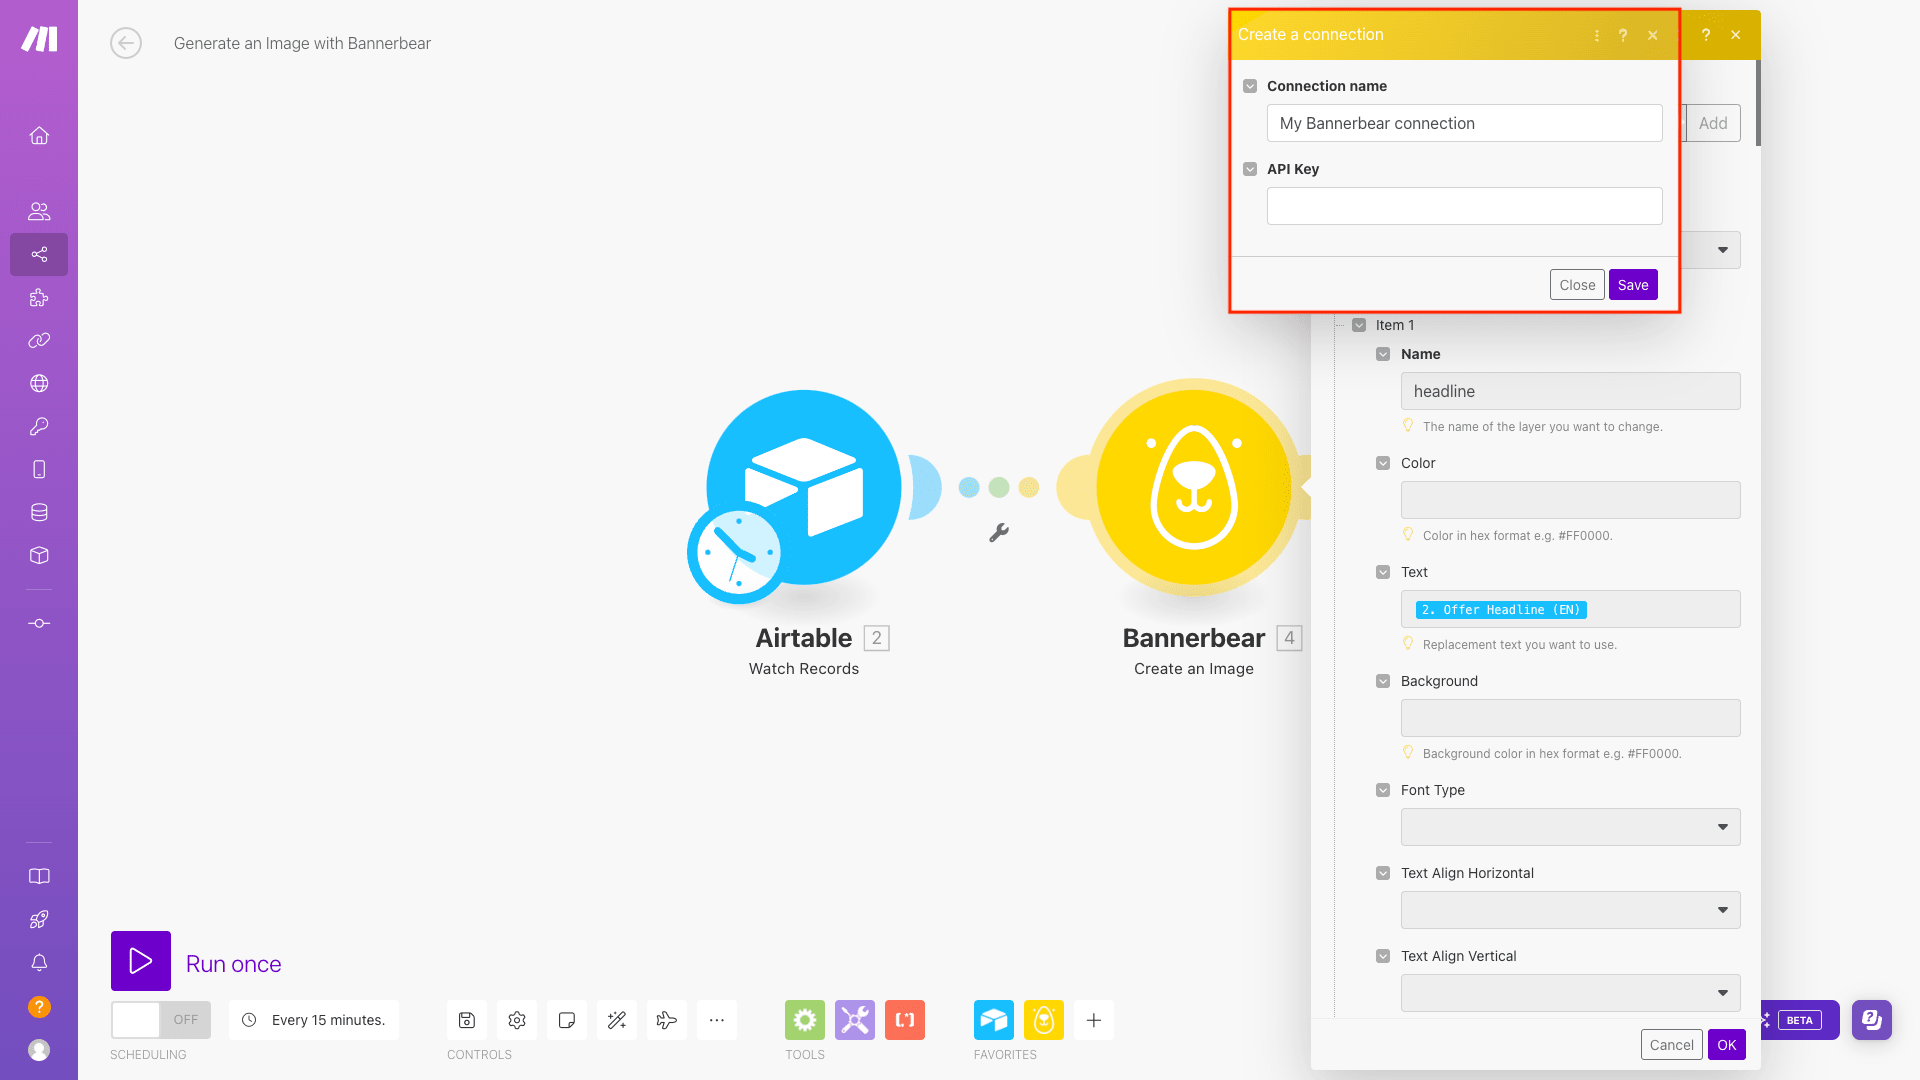Click the explain flow airplane icon
Viewport: 1920px width, 1080px height.
pos(667,1020)
